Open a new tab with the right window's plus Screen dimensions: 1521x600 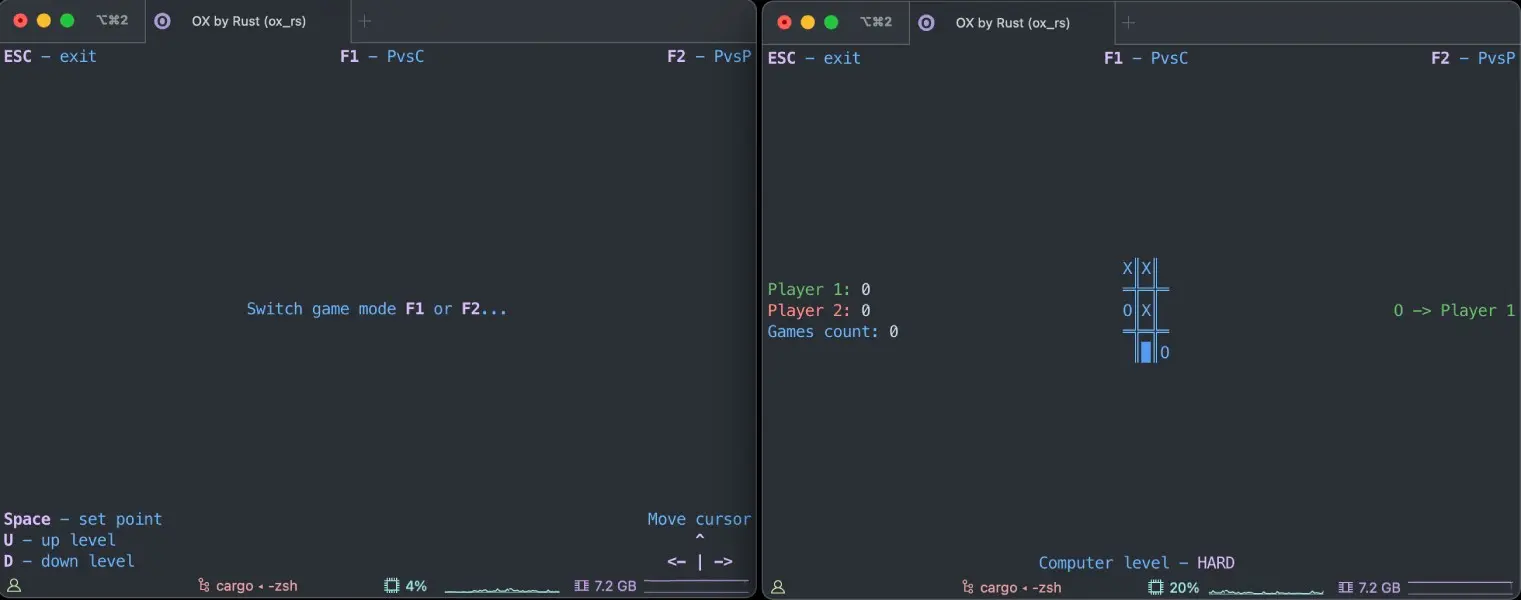coord(1128,22)
